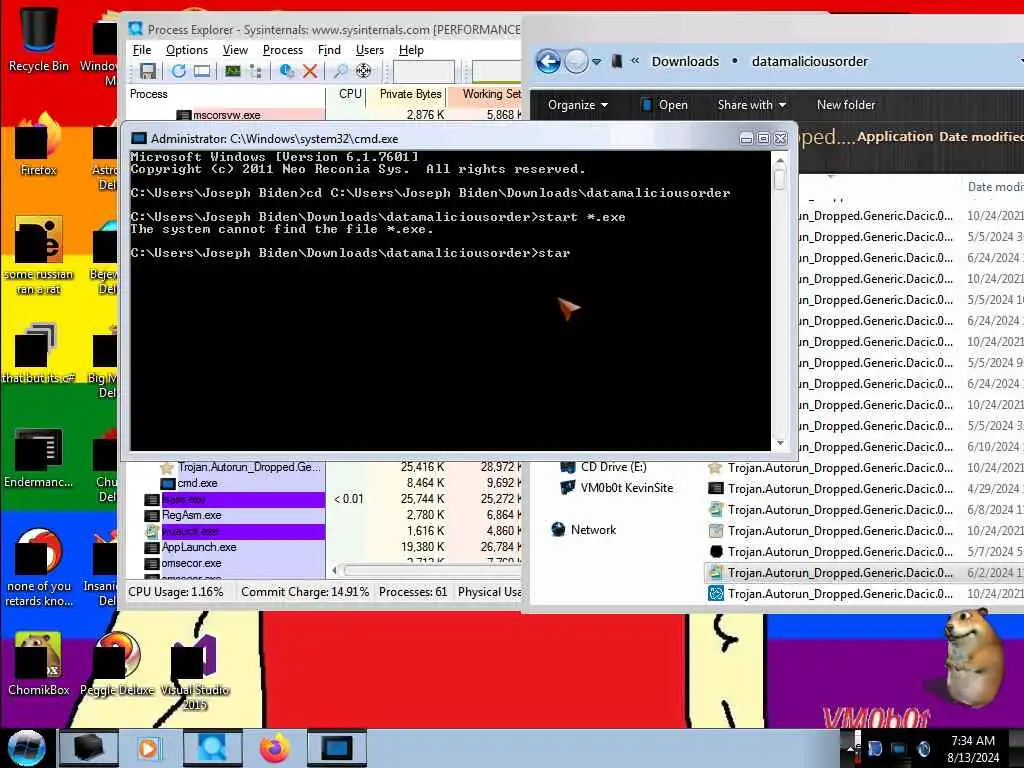This screenshot has height=768, width=1024.
Task: Click Kill Process red X icon
Action: tap(310, 71)
